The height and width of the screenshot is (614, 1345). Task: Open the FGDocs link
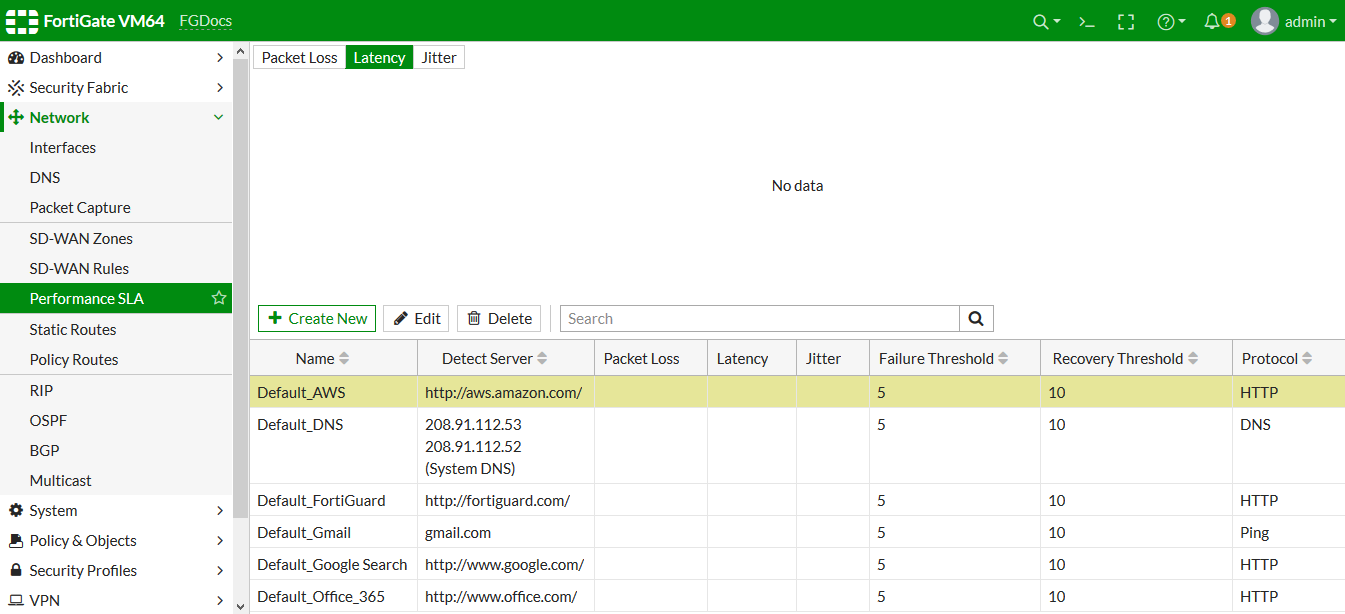204,20
